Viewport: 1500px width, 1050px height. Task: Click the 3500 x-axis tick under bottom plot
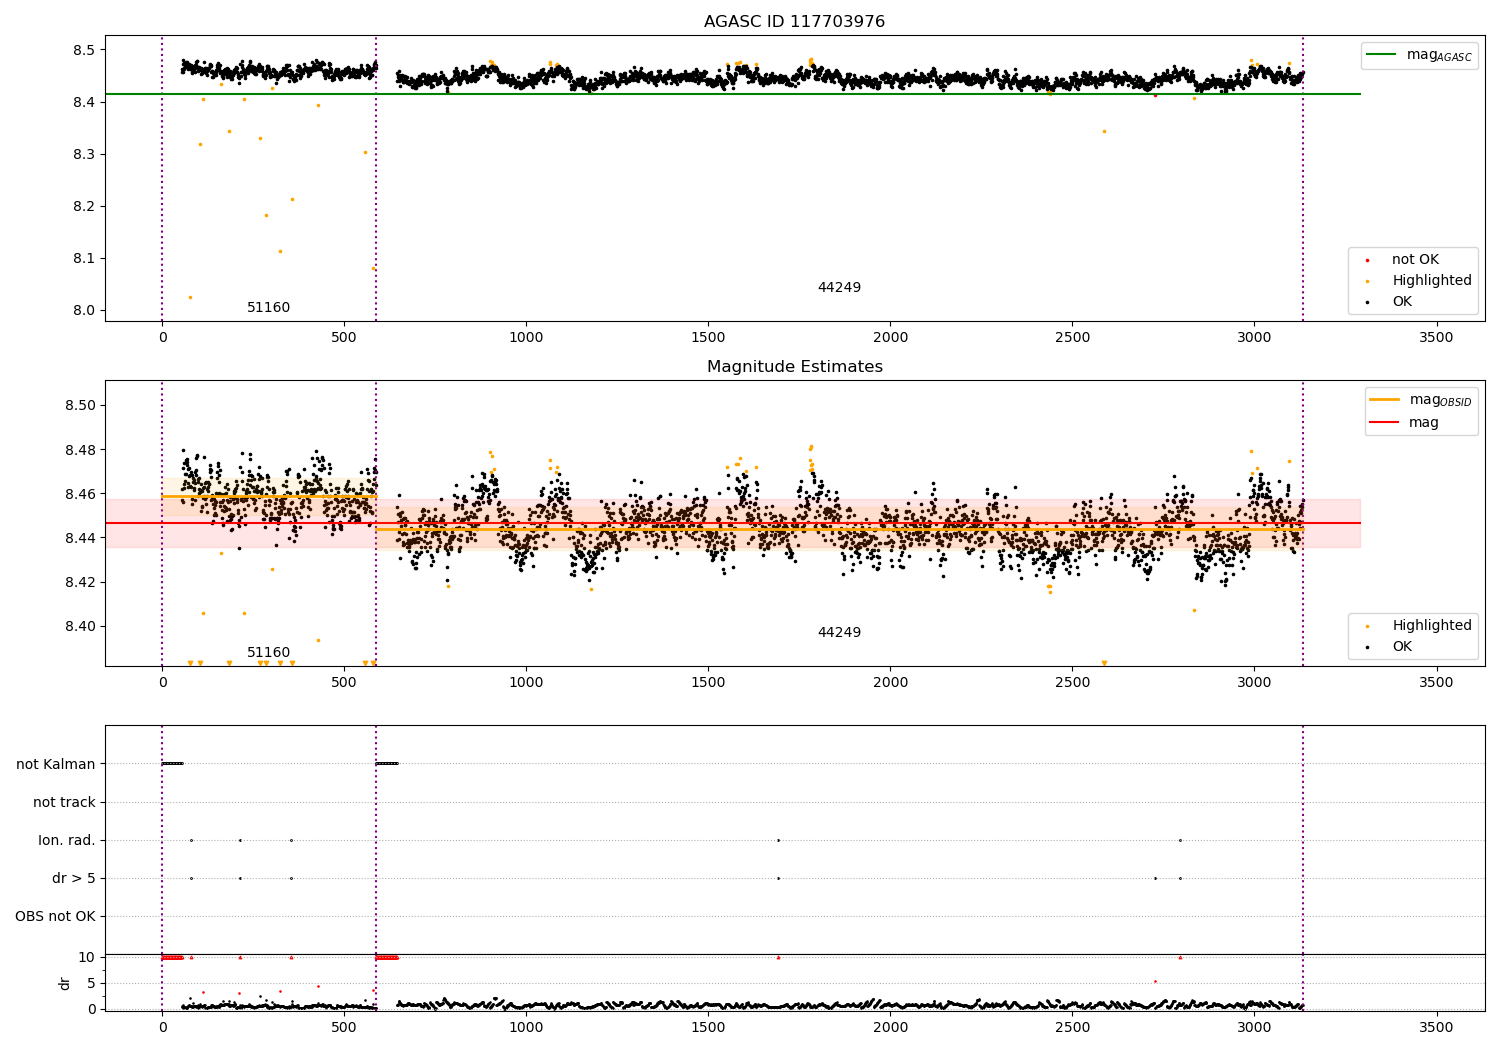coord(1436,1028)
